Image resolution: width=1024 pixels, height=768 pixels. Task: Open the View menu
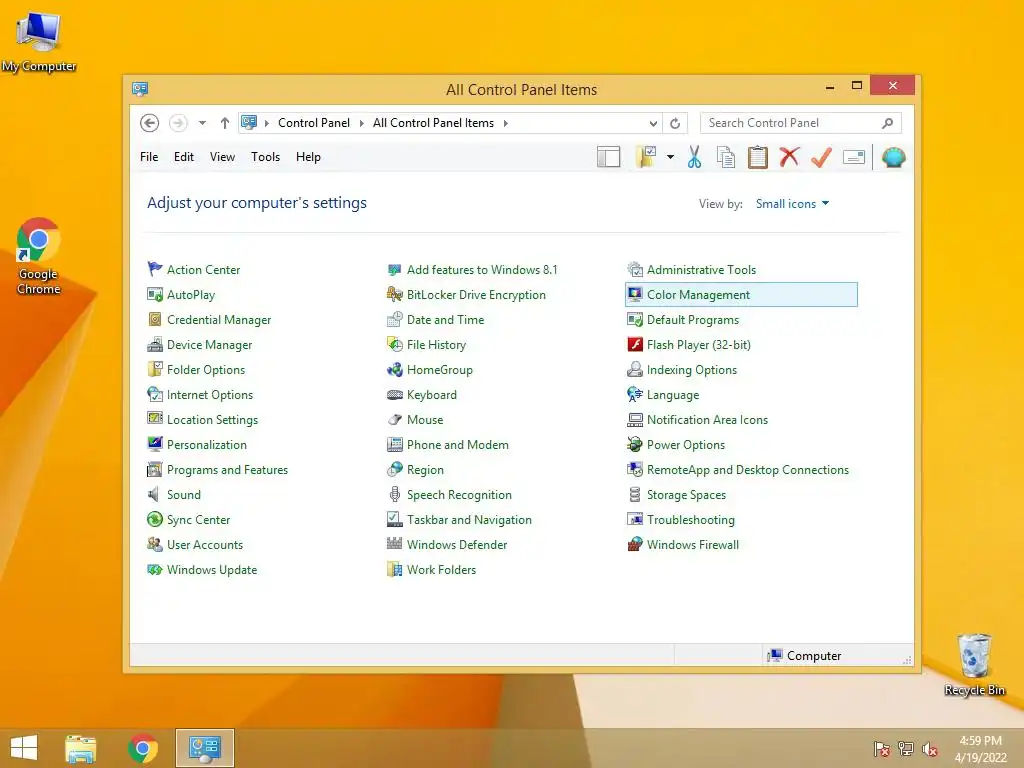pyautogui.click(x=222, y=157)
